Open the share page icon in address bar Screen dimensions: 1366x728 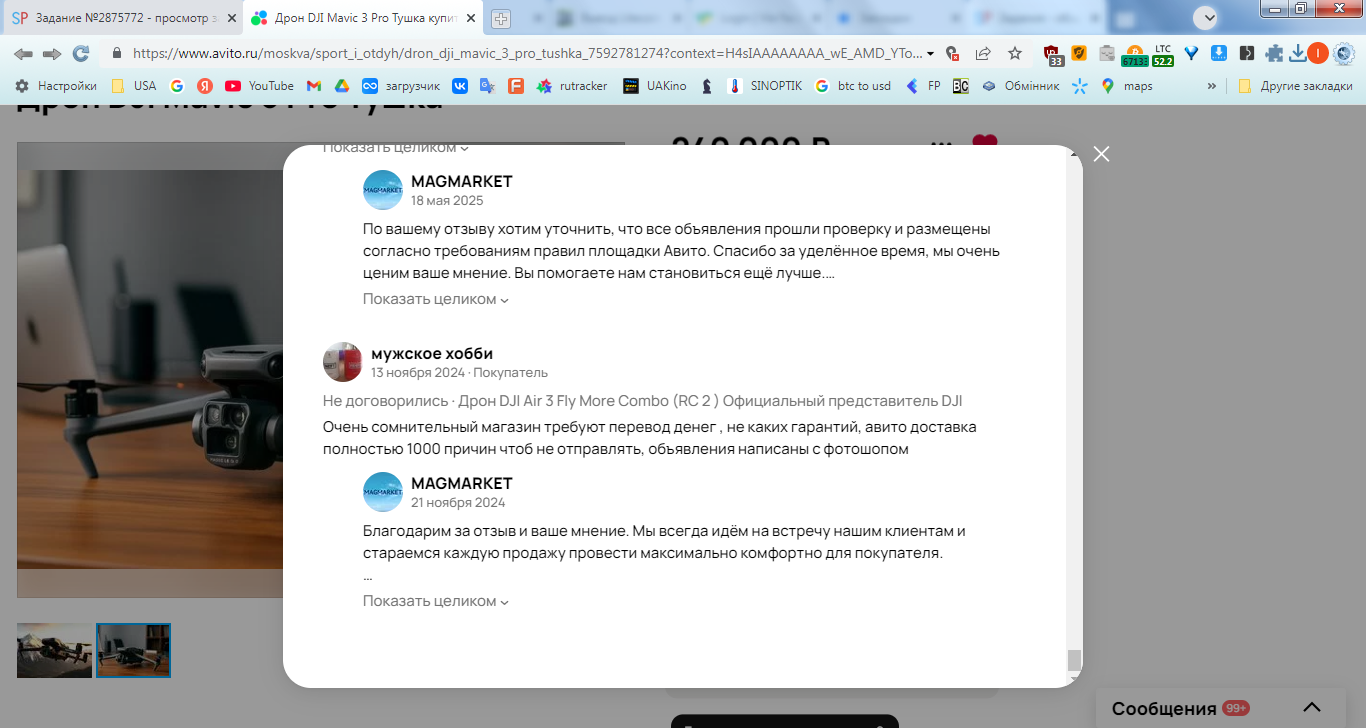pyautogui.click(x=983, y=54)
